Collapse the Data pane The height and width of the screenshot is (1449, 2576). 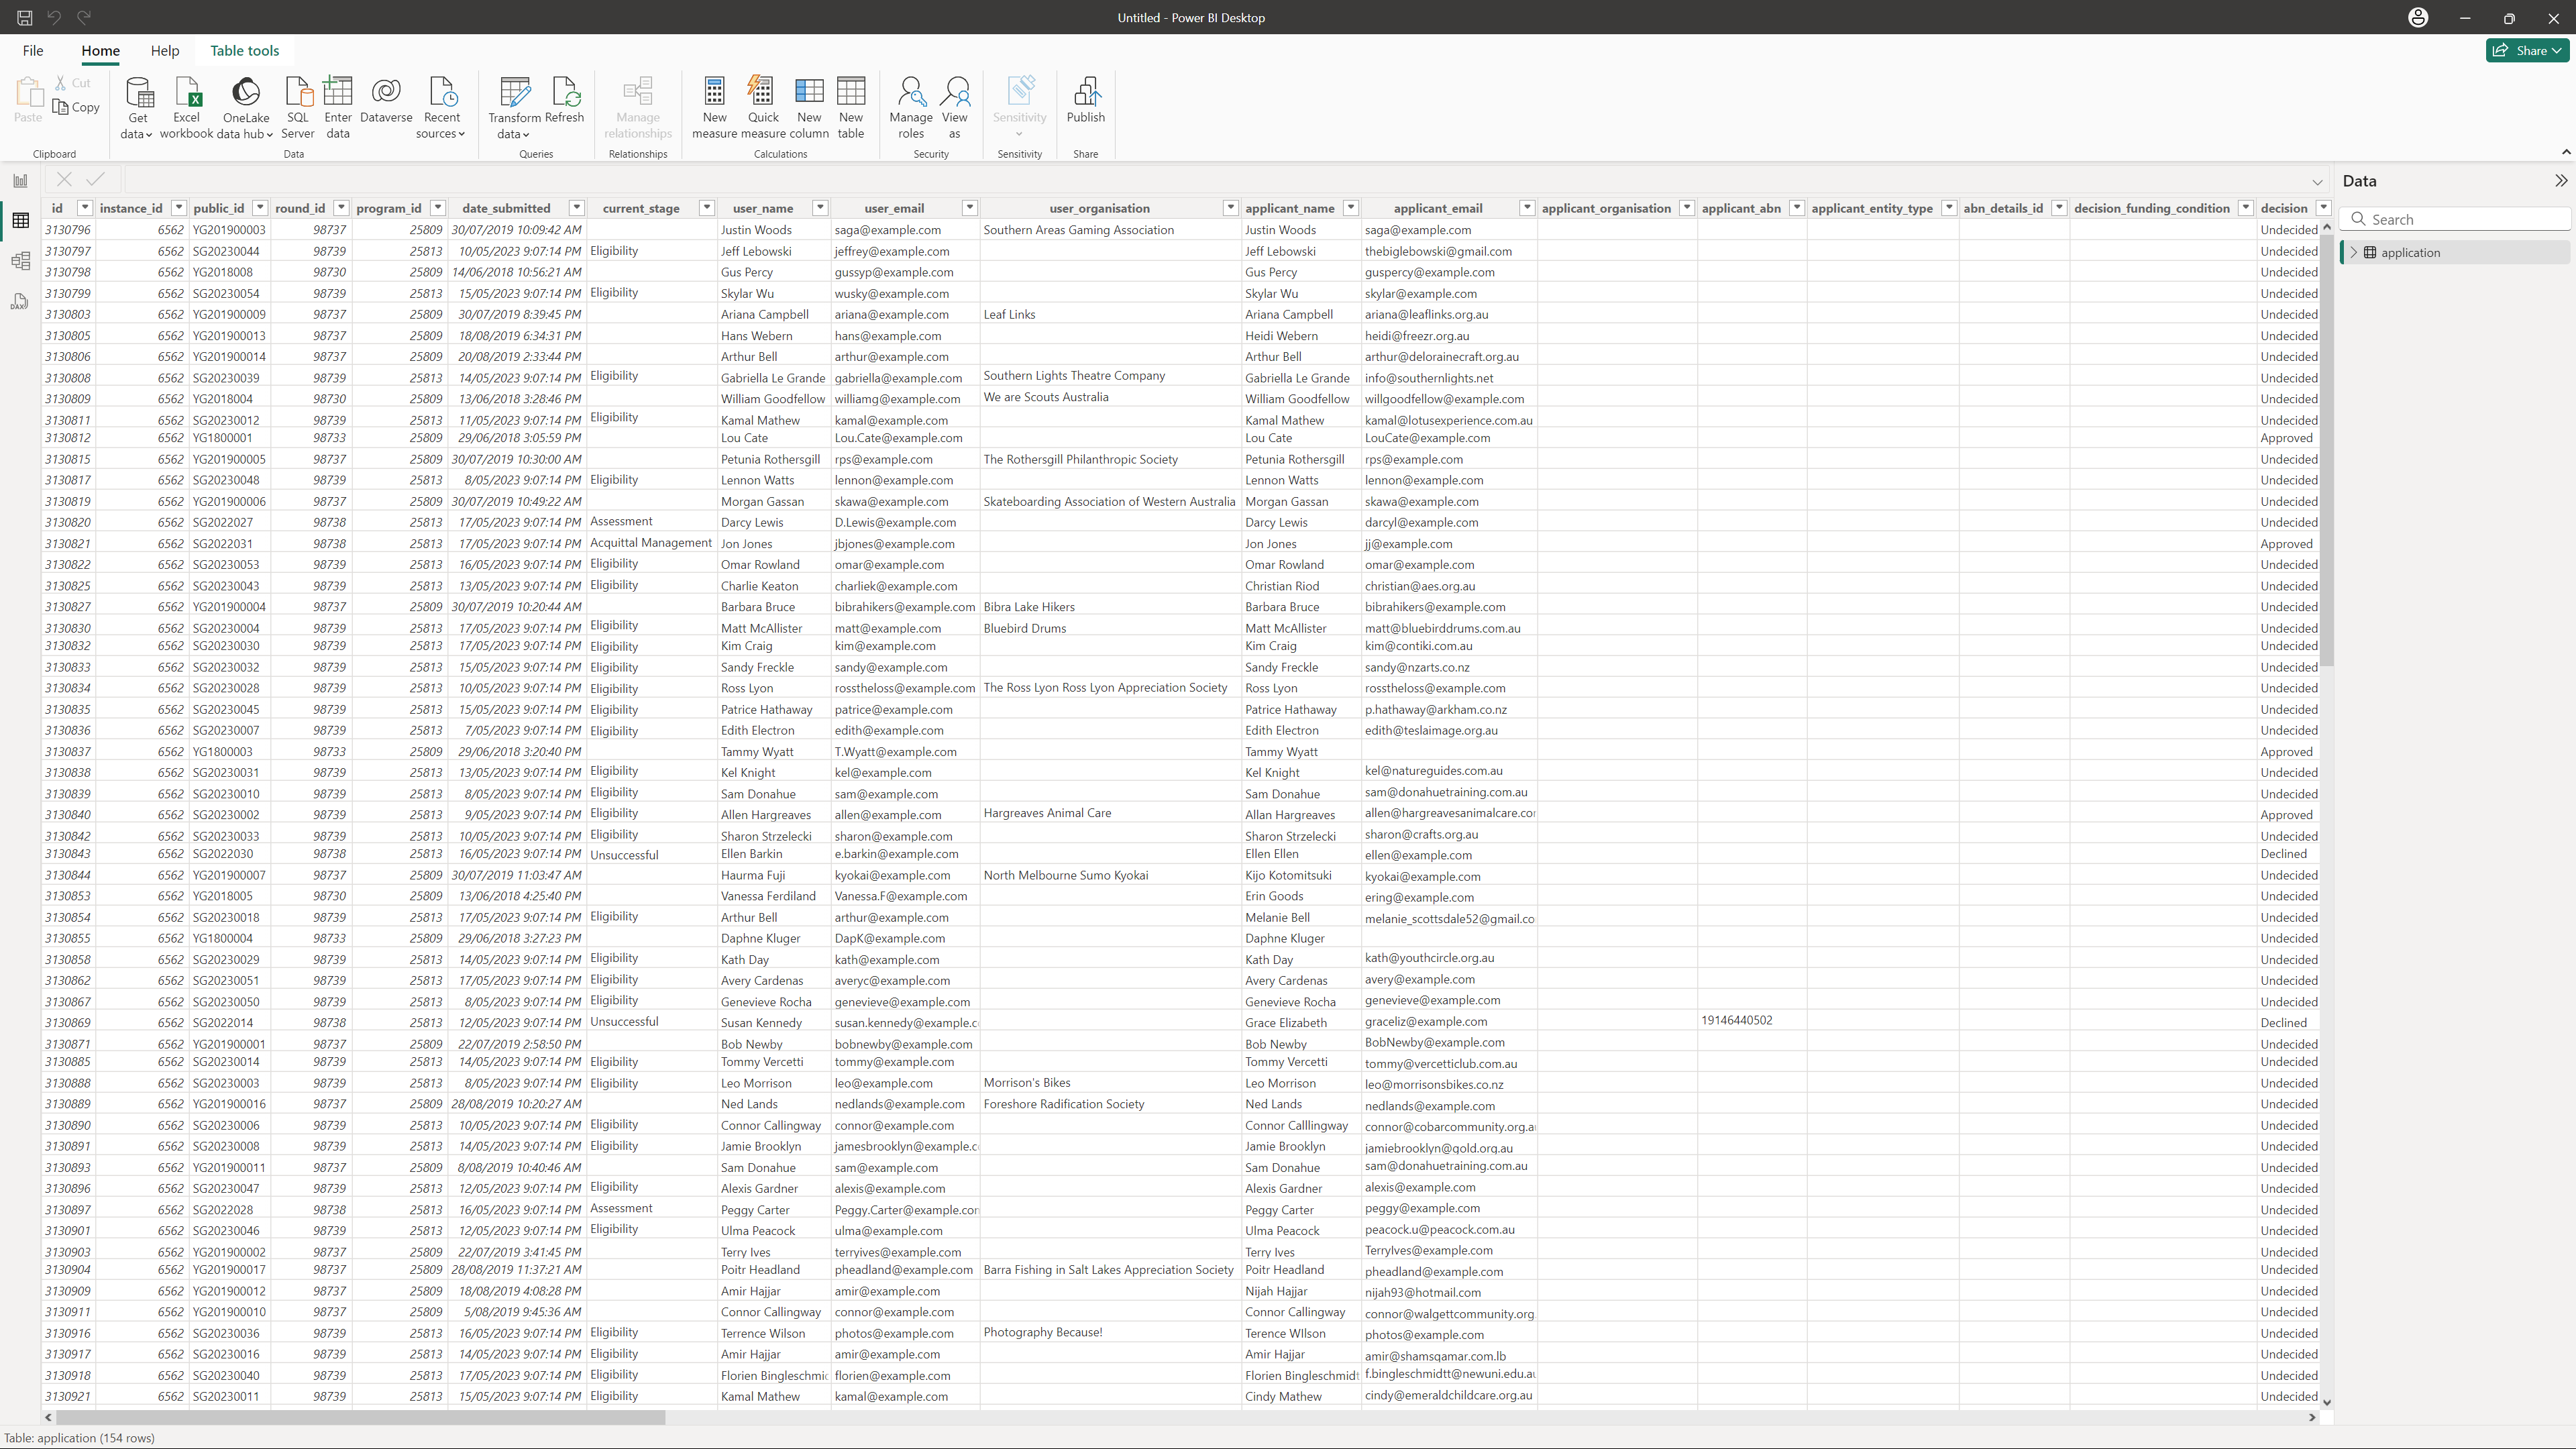(x=2560, y=181)
